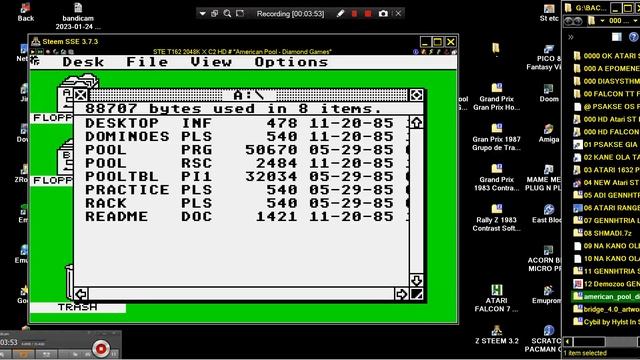Stop recording with the red stop square

[368, 13]
